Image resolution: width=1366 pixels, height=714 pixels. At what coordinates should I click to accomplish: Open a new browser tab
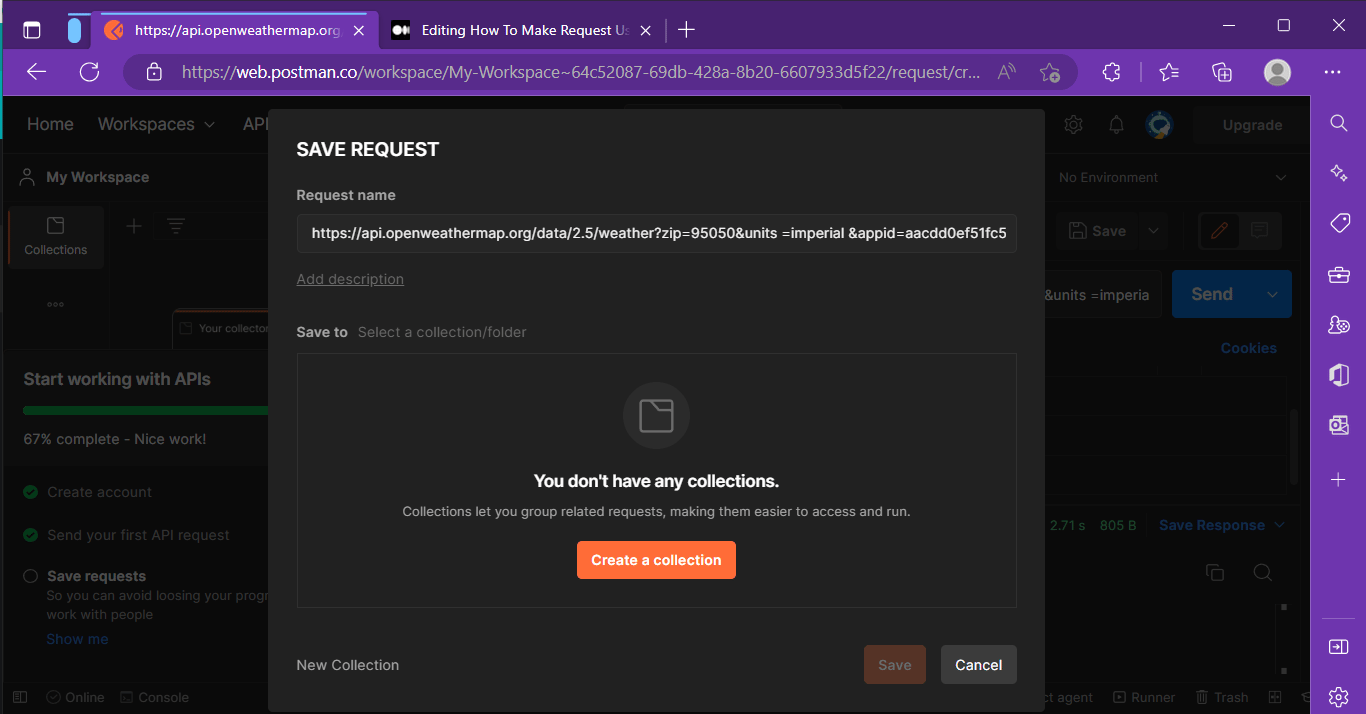686,30
